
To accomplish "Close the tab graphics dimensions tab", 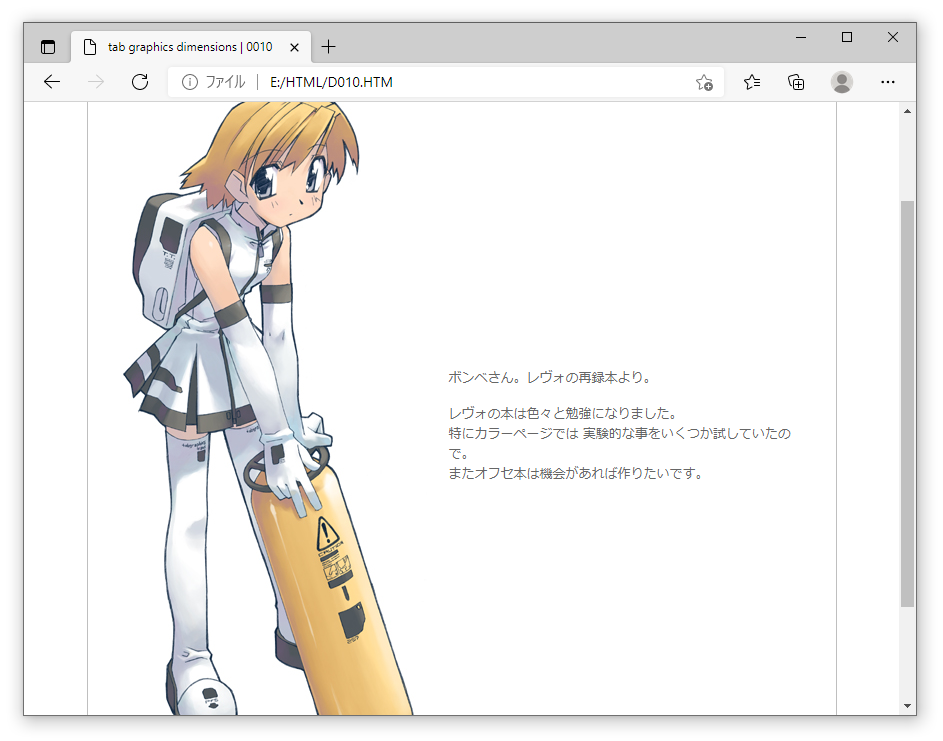I will 294,47.
